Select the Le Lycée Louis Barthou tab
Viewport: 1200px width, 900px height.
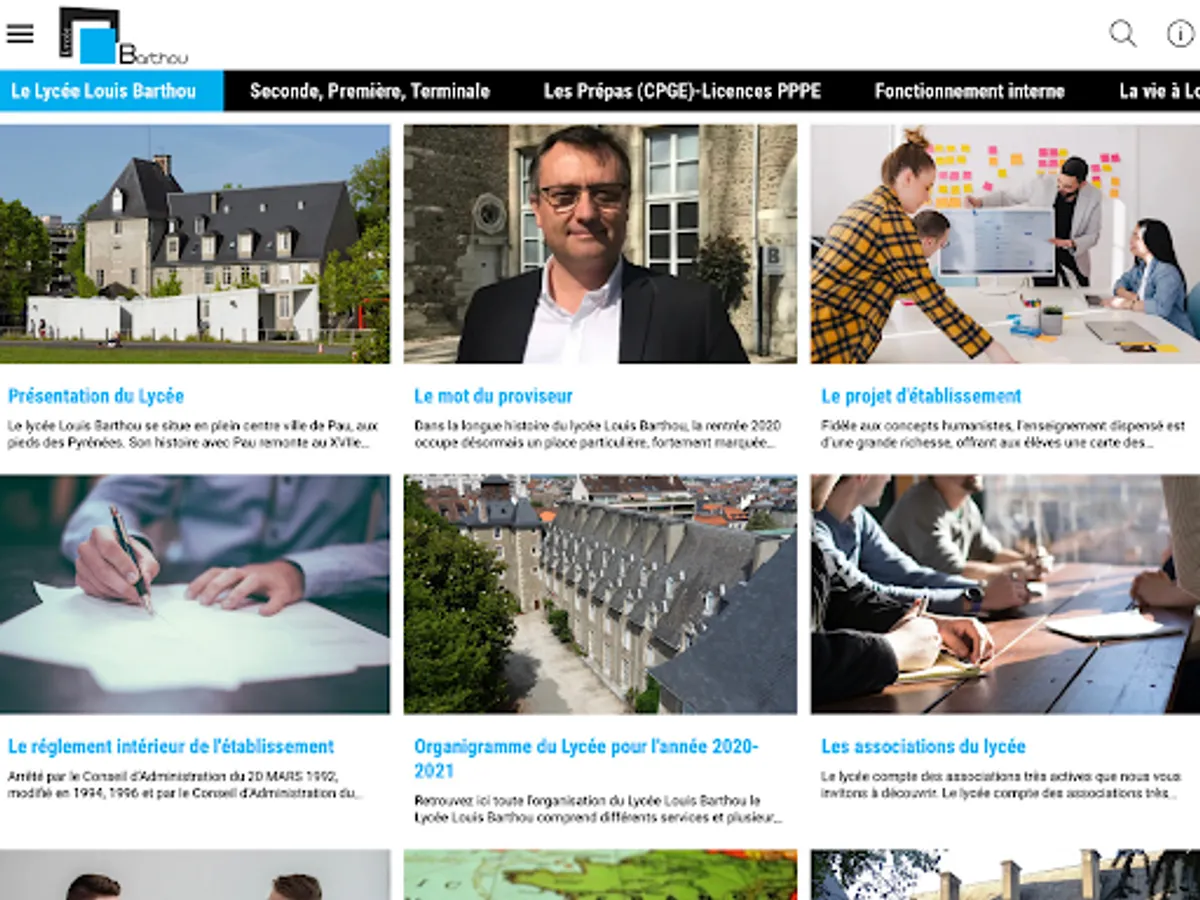point(104,91)
